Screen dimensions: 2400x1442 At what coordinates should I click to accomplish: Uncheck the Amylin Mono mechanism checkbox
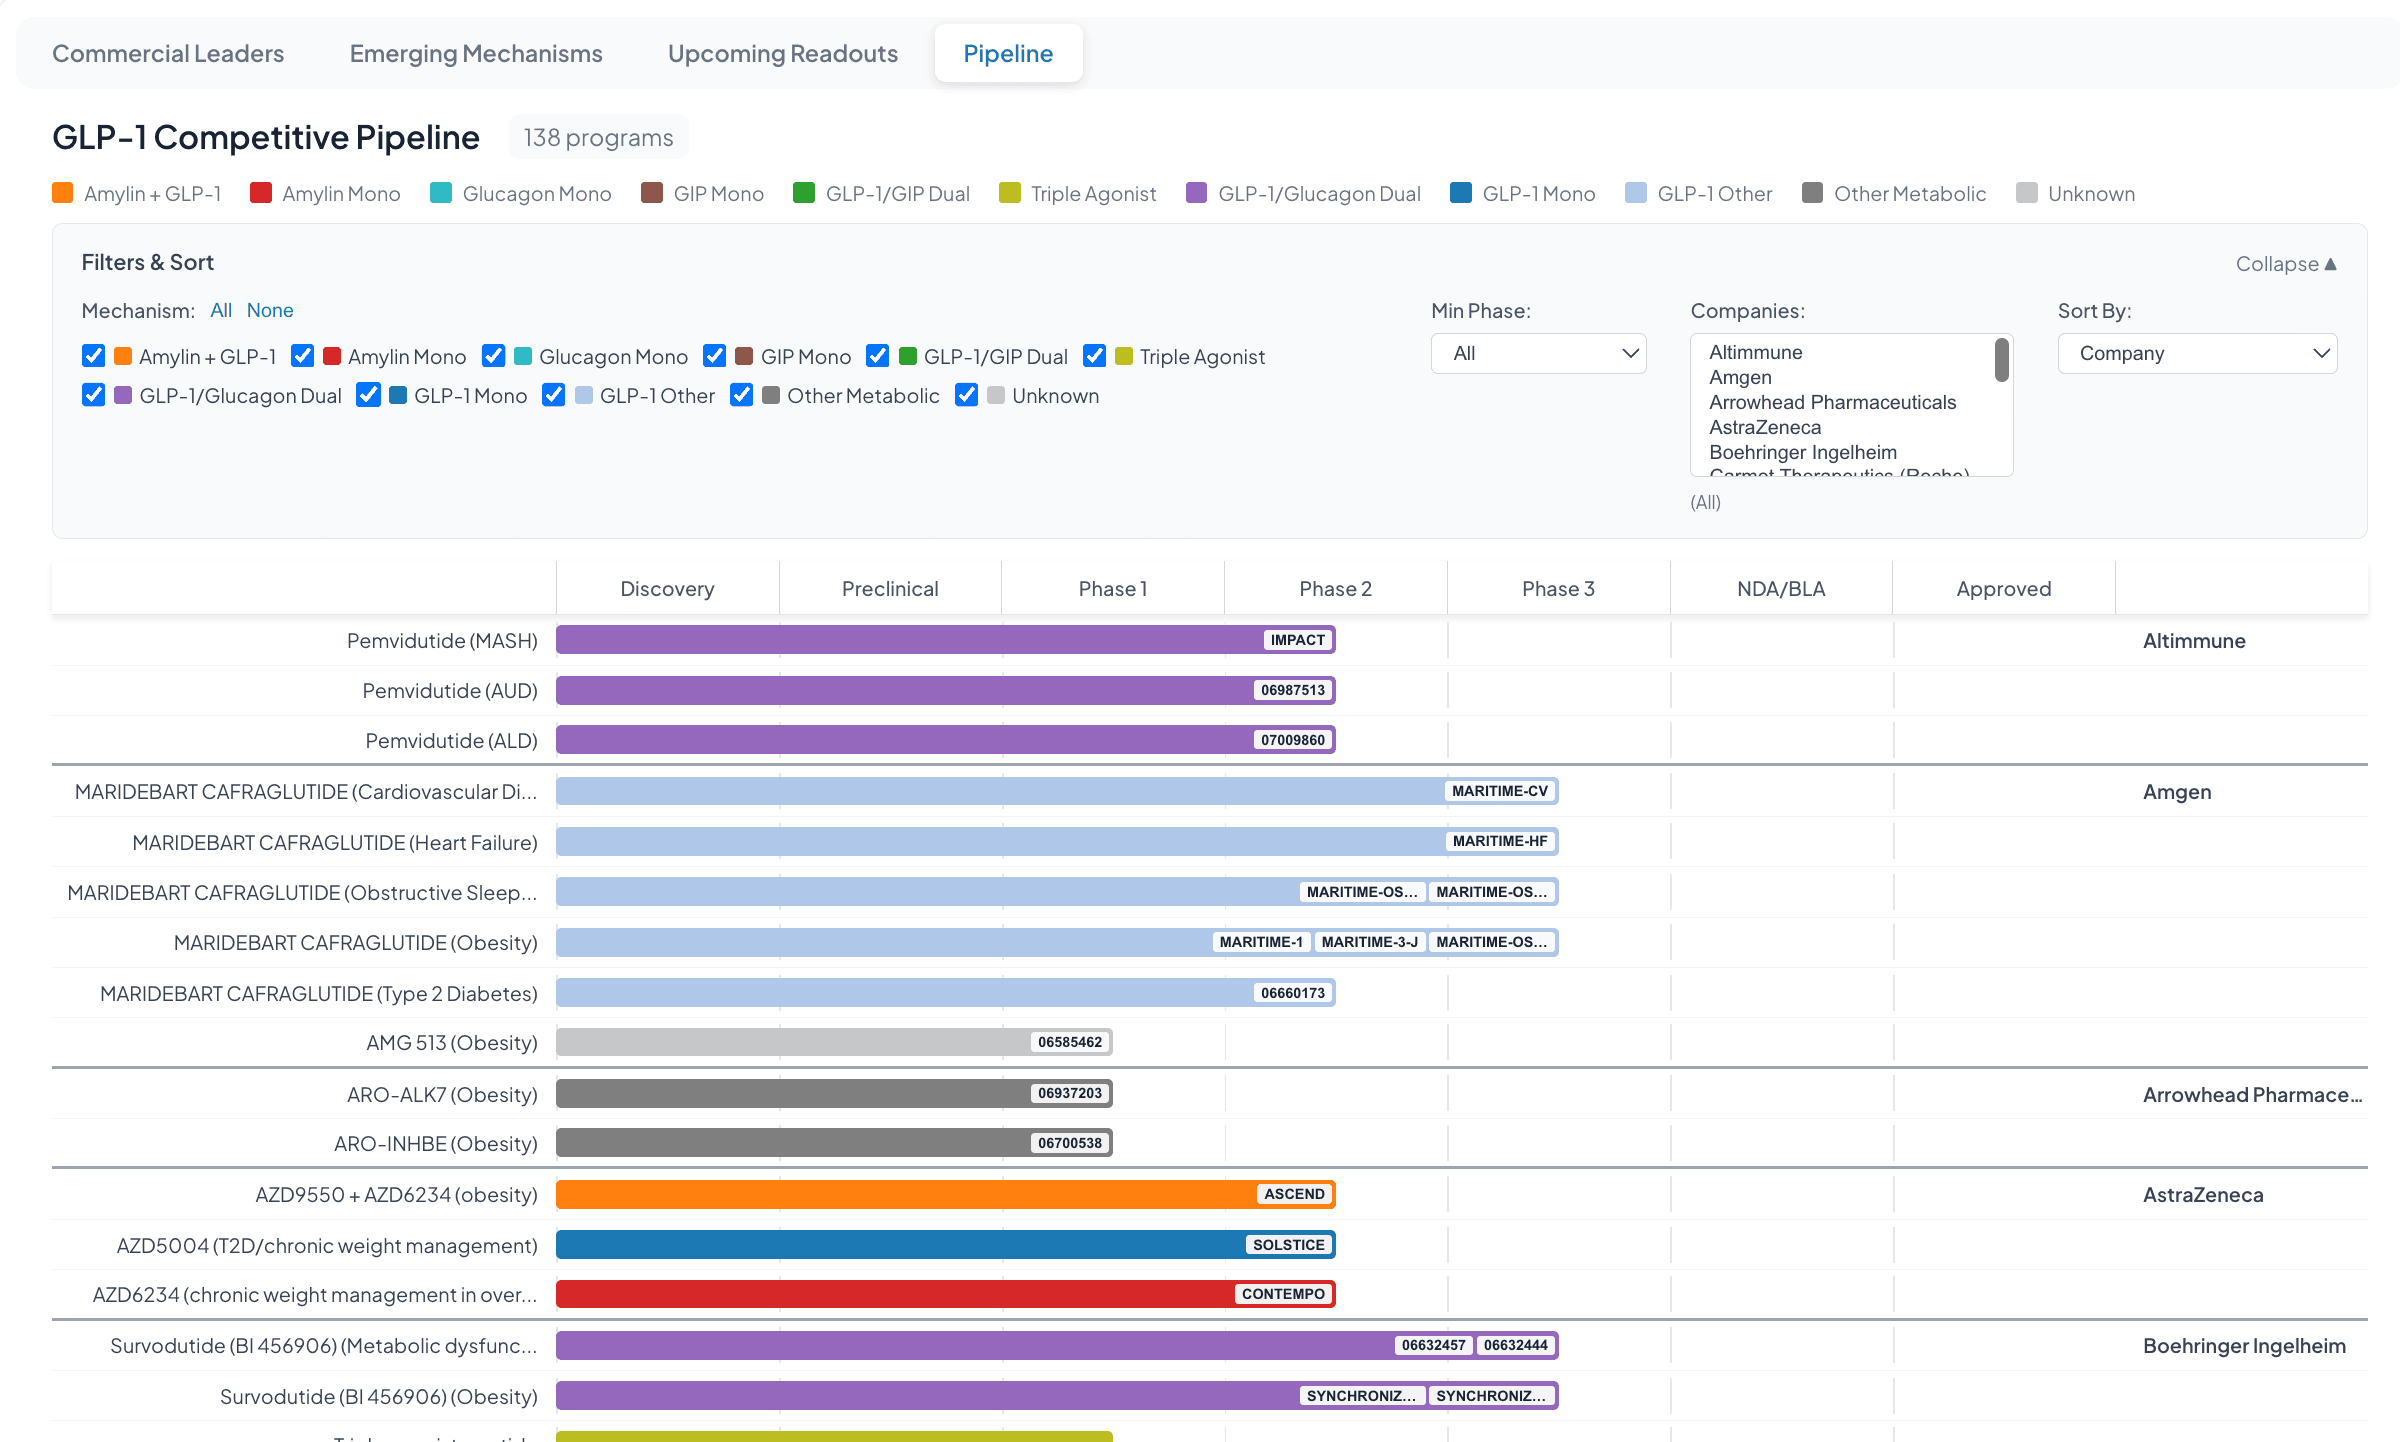click(303, 356)
